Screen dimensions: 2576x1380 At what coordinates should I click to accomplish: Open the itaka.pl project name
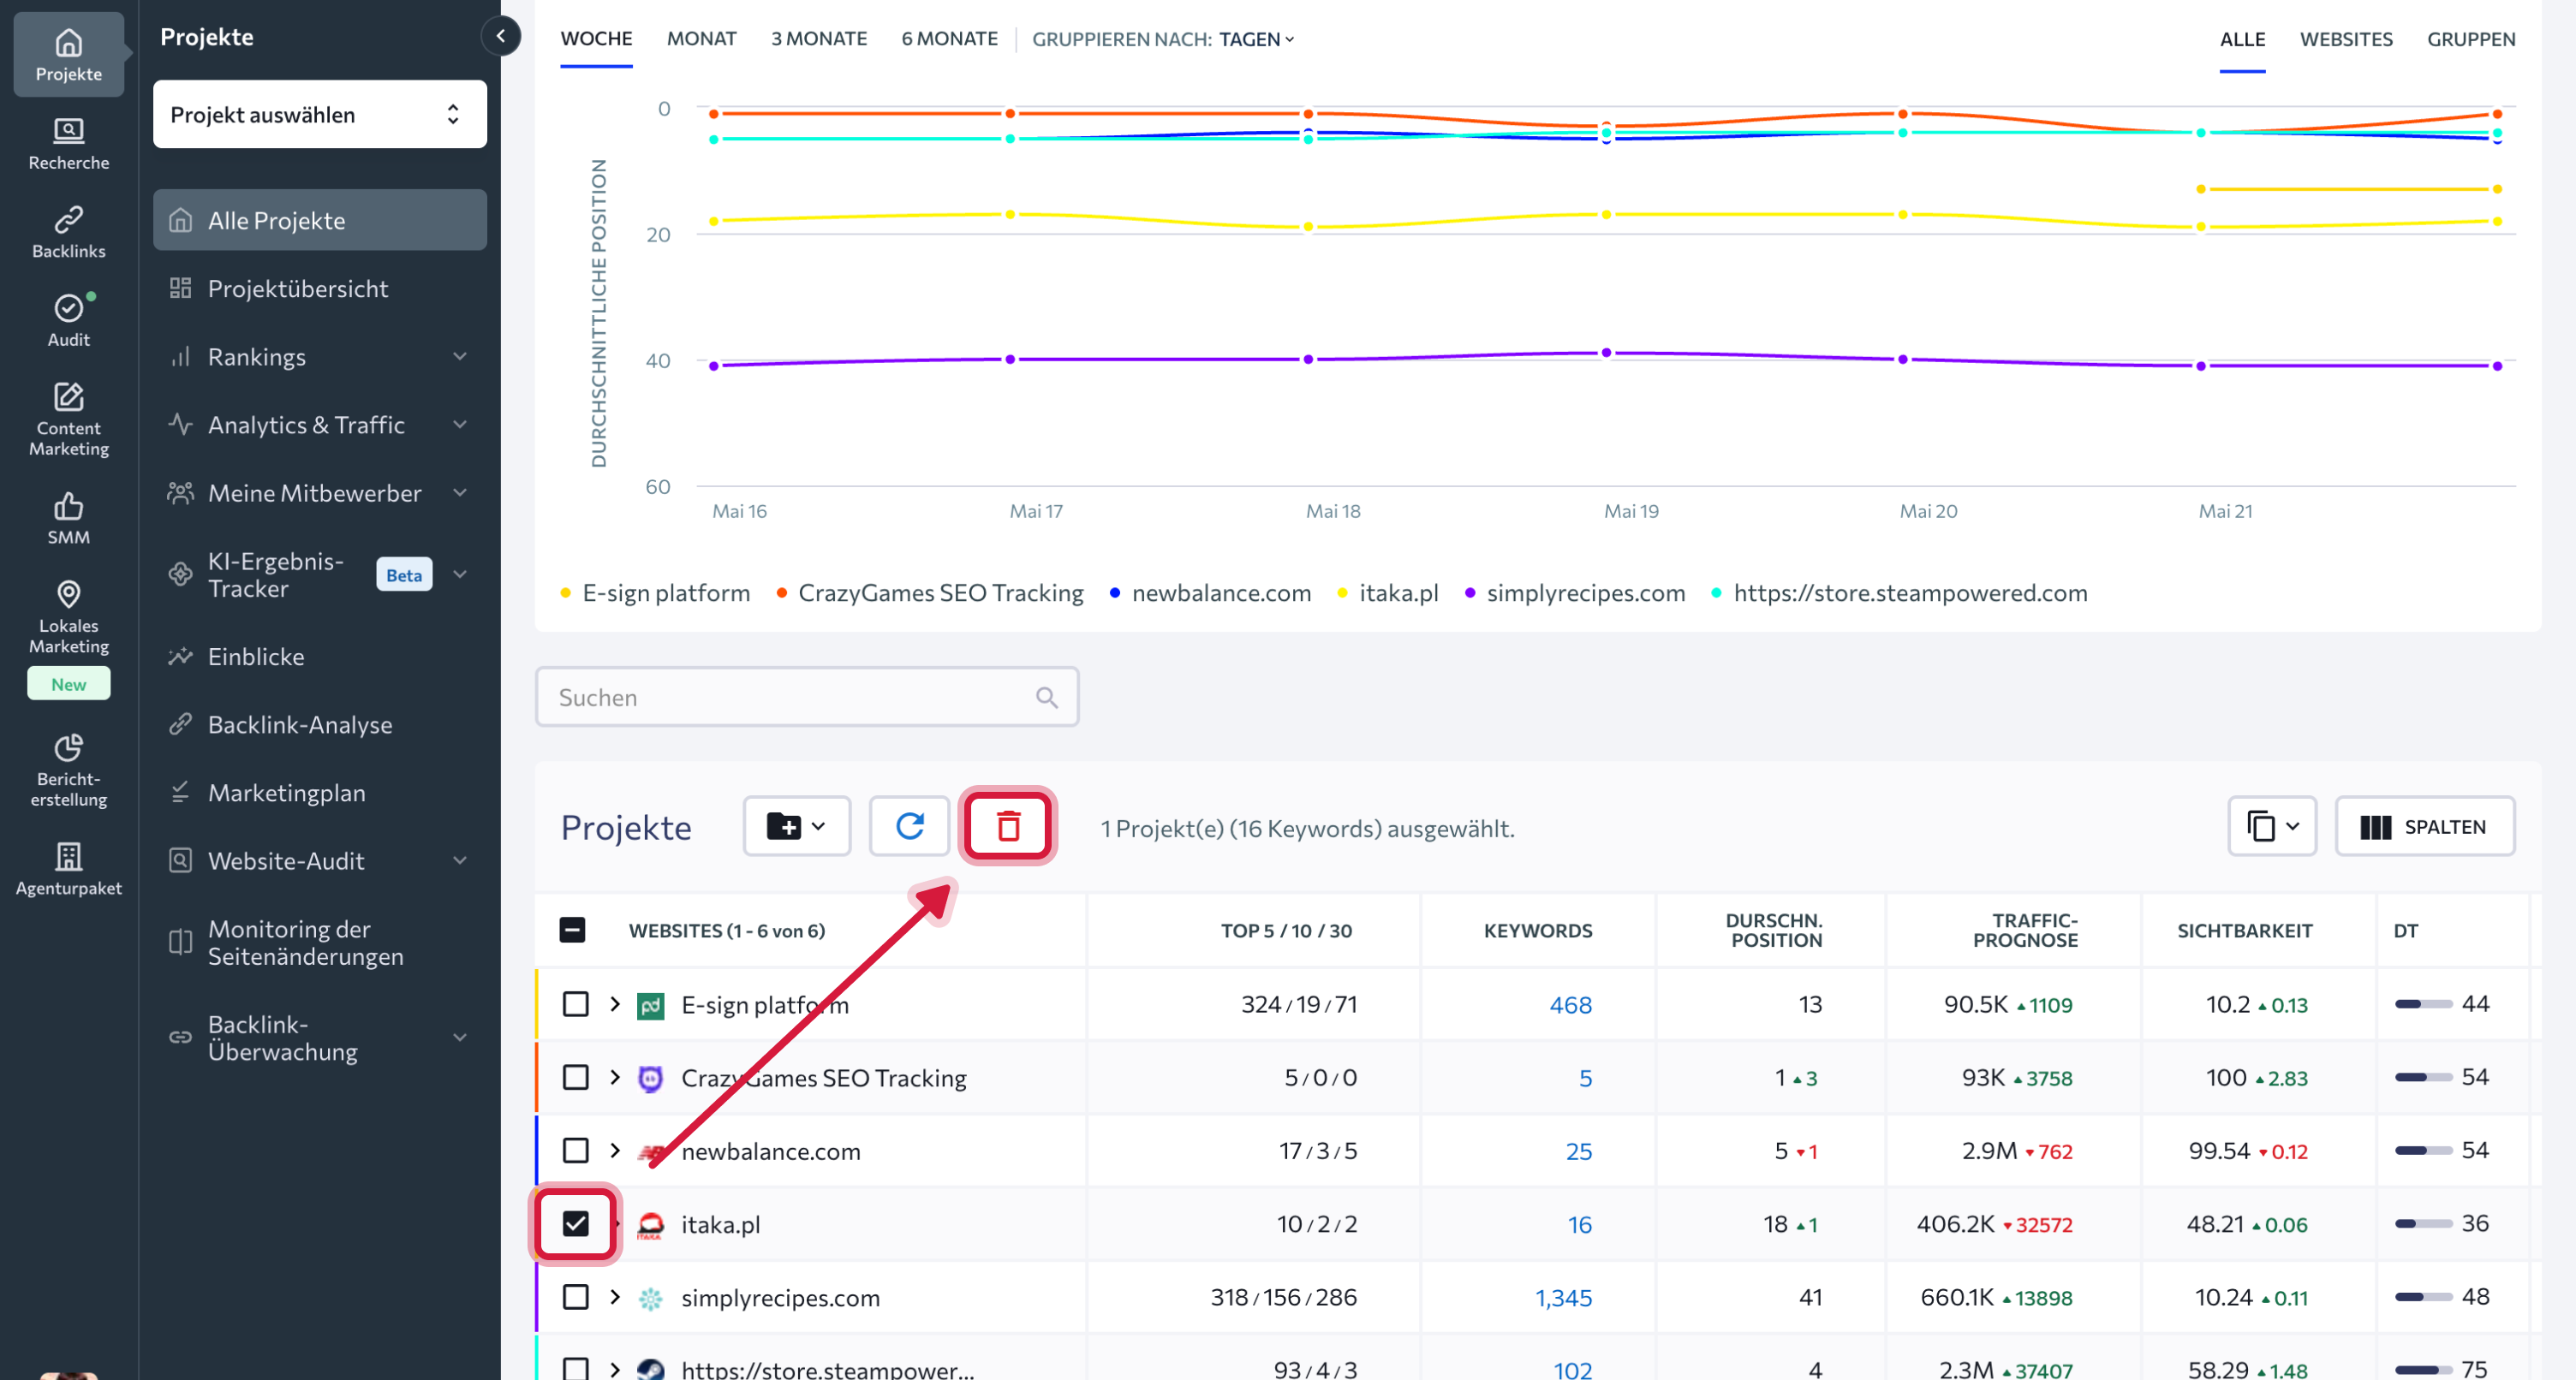(720, 1224)
